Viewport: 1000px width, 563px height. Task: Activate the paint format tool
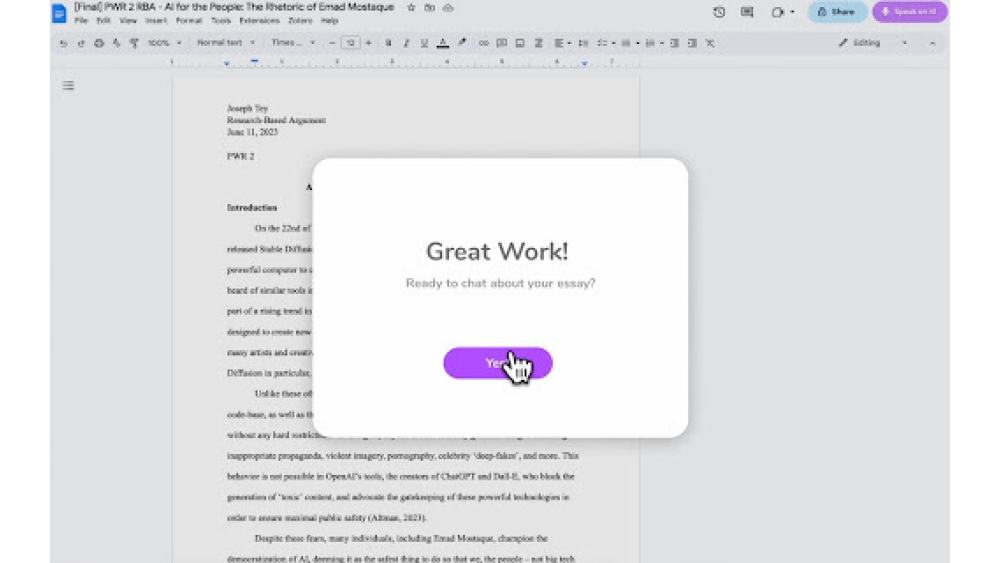[x=134, y=43]
